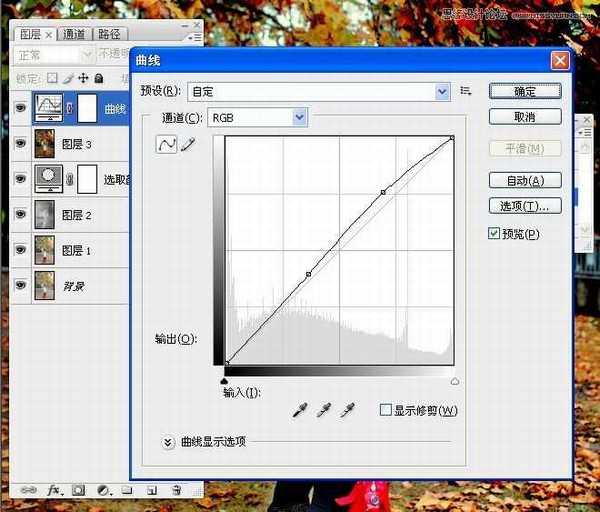600x512 pixels.
Task: Click lock transparent pixels icon
Action: 52,78
